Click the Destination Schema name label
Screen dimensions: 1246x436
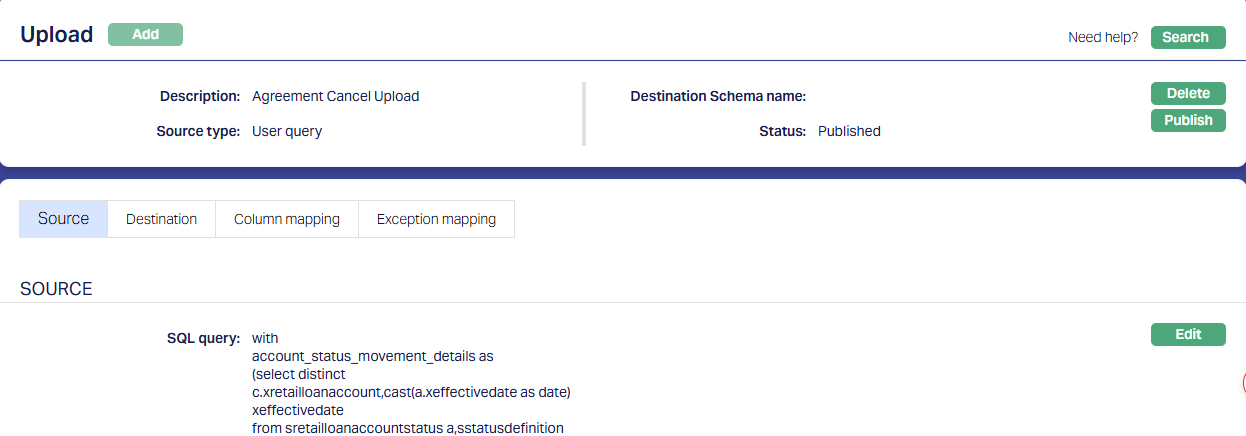click(718, 97)
